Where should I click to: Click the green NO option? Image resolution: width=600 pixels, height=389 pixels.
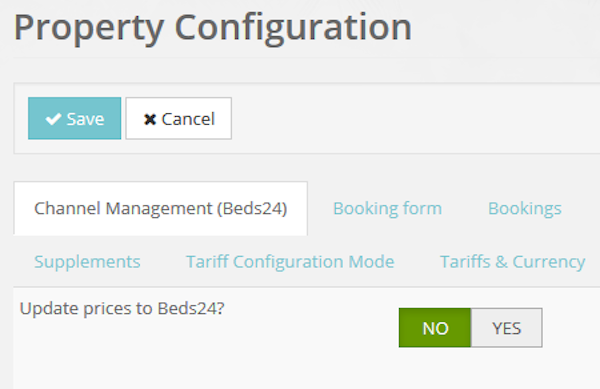pos(435,328)
